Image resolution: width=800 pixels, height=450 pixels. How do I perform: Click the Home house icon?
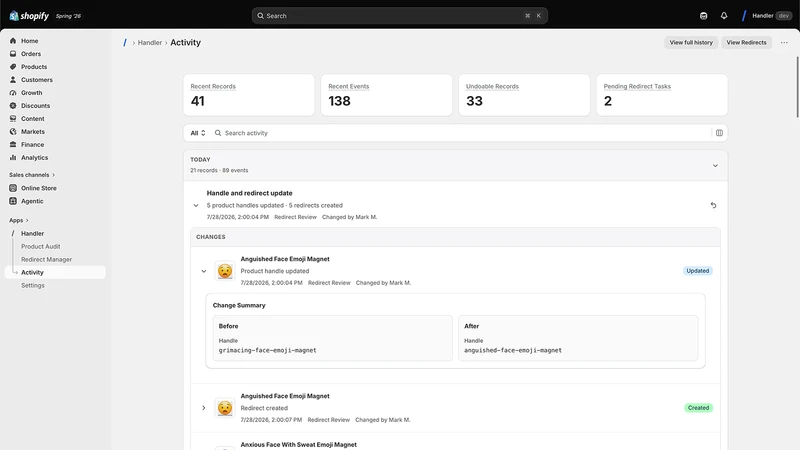click(x=13, y=41)
